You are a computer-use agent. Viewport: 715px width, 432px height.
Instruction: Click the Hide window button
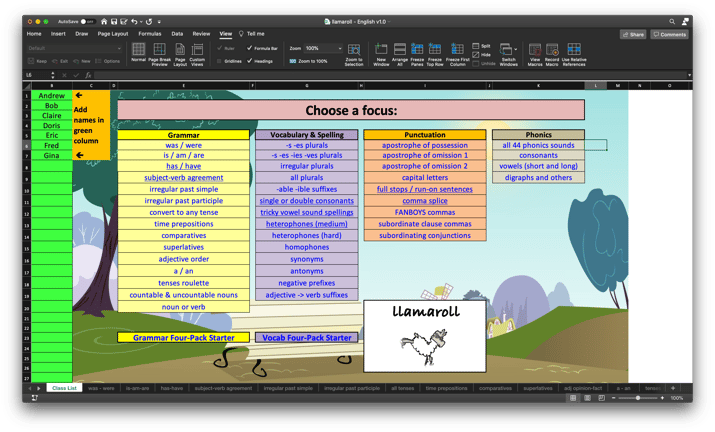(482, 55)
